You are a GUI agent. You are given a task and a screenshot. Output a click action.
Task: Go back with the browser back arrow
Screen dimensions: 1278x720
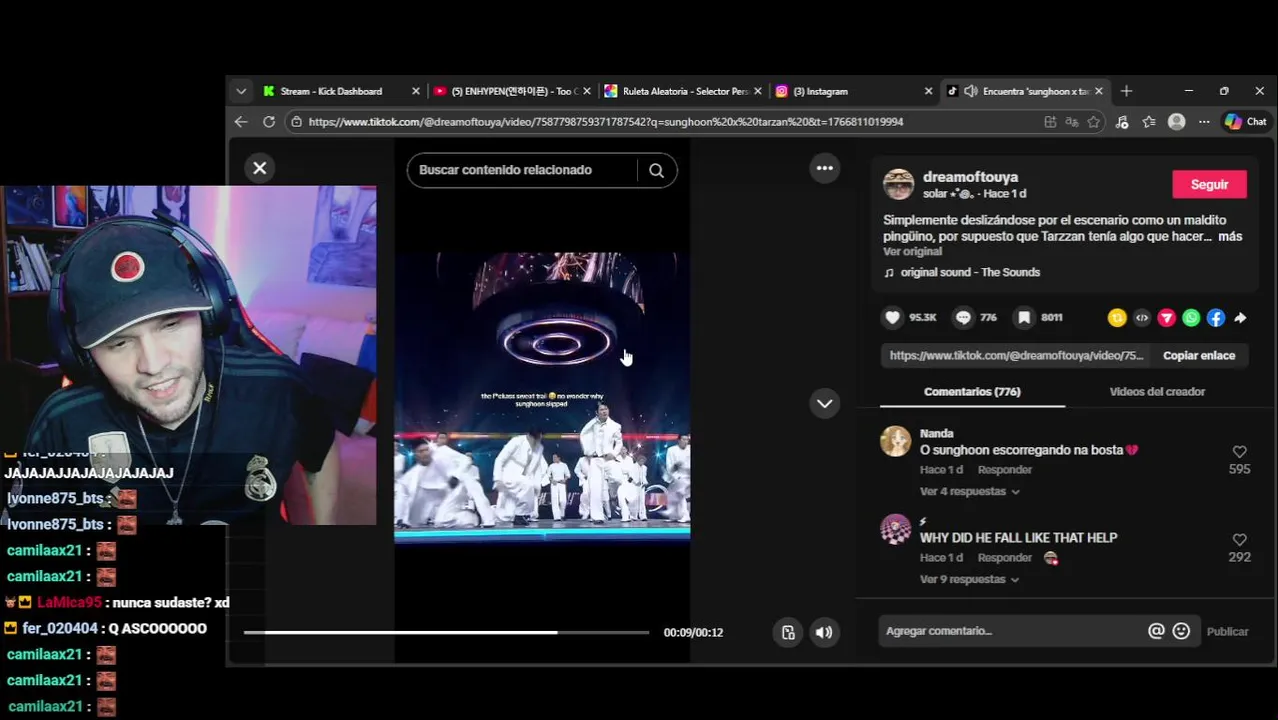pos(241,122)
